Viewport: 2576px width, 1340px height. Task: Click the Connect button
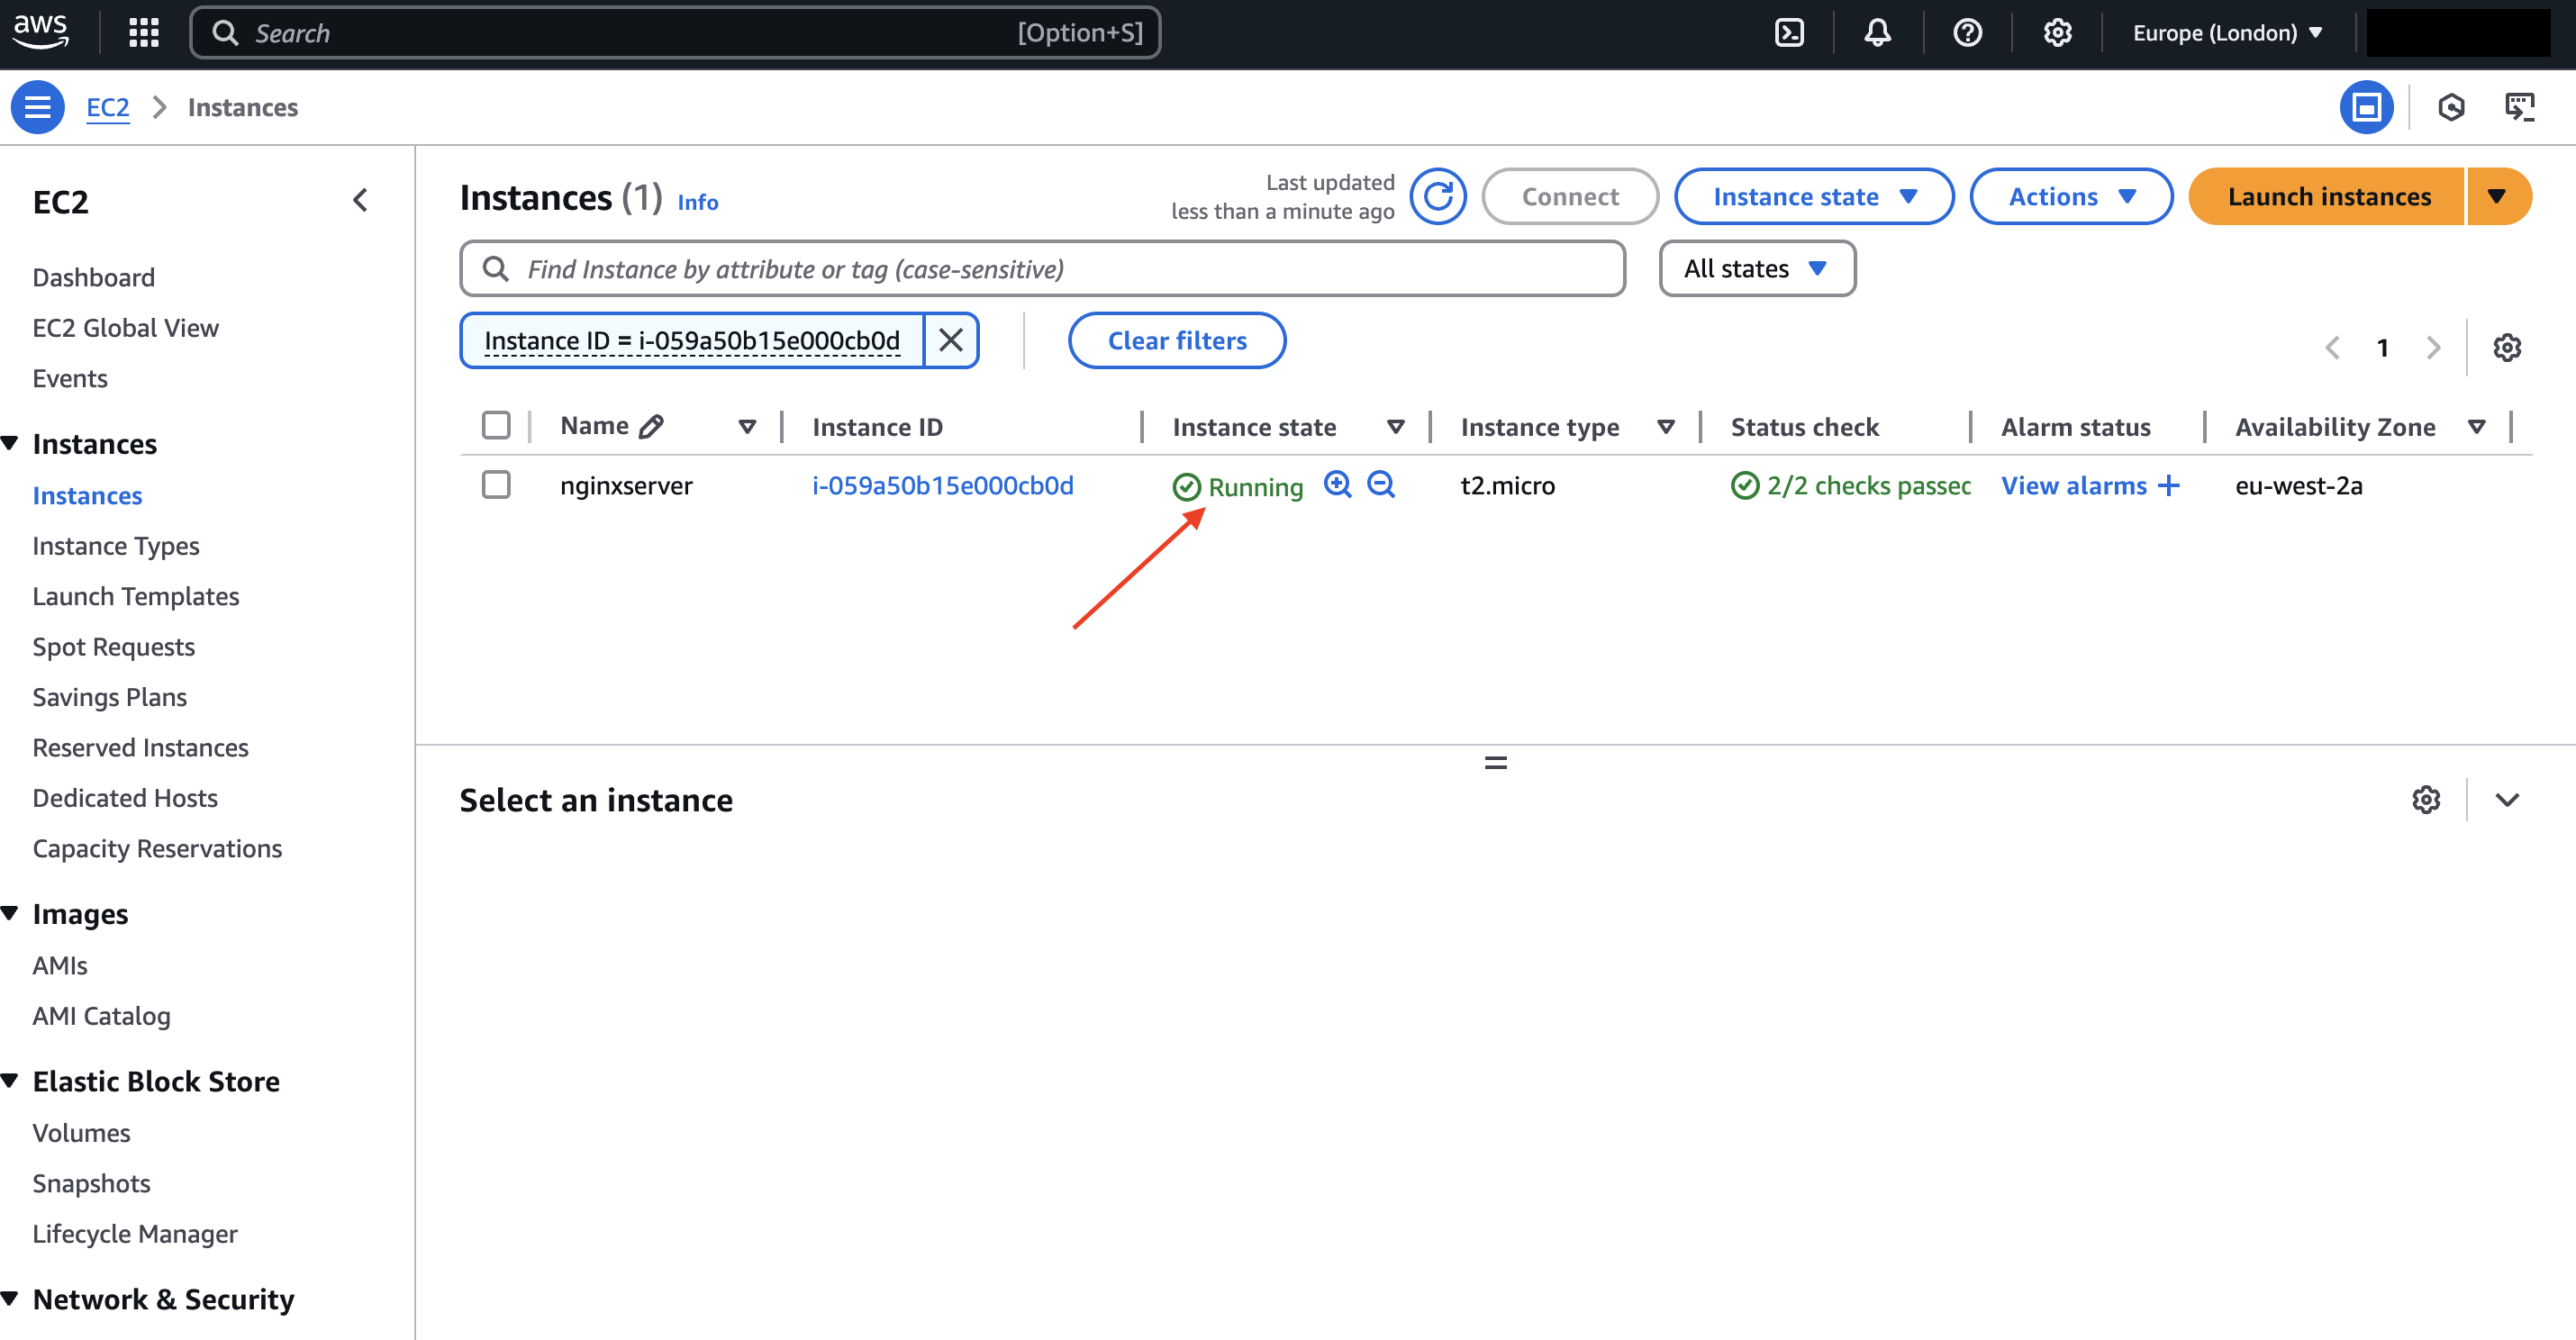(1570, 196)
